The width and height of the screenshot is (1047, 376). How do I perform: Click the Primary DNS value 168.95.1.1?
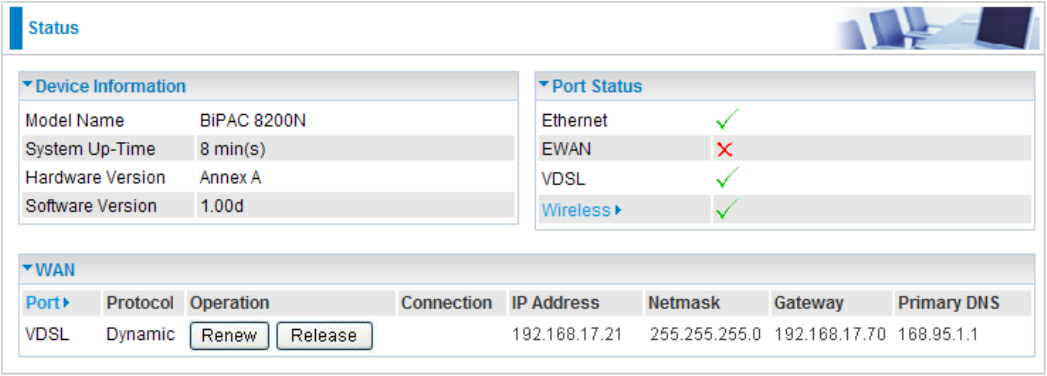(938, 335)
